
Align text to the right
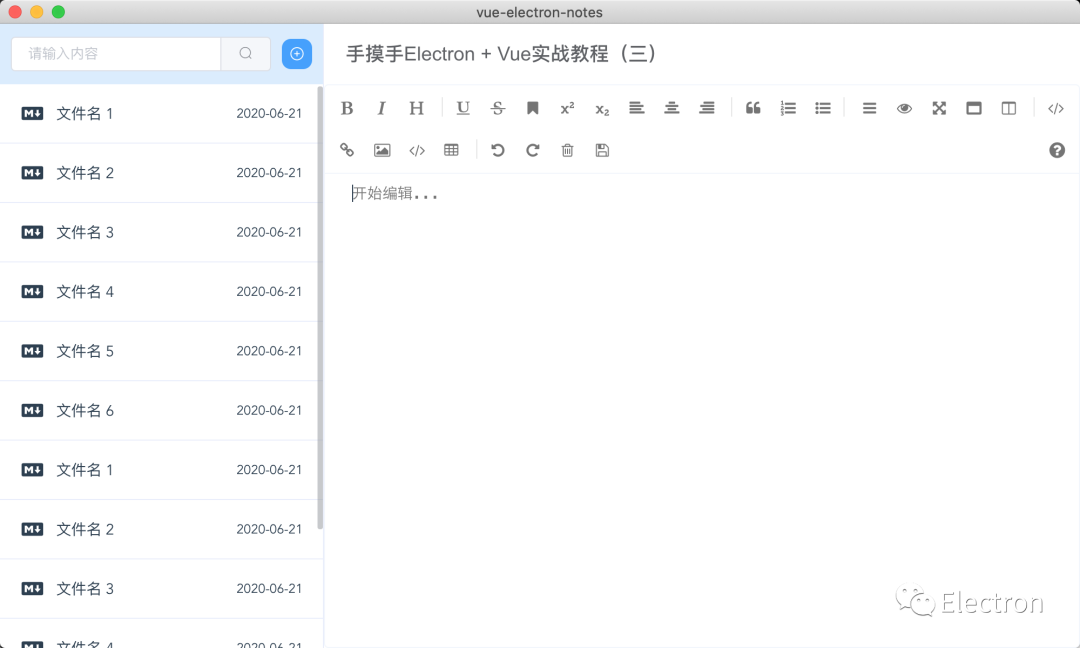pos(707,108)
